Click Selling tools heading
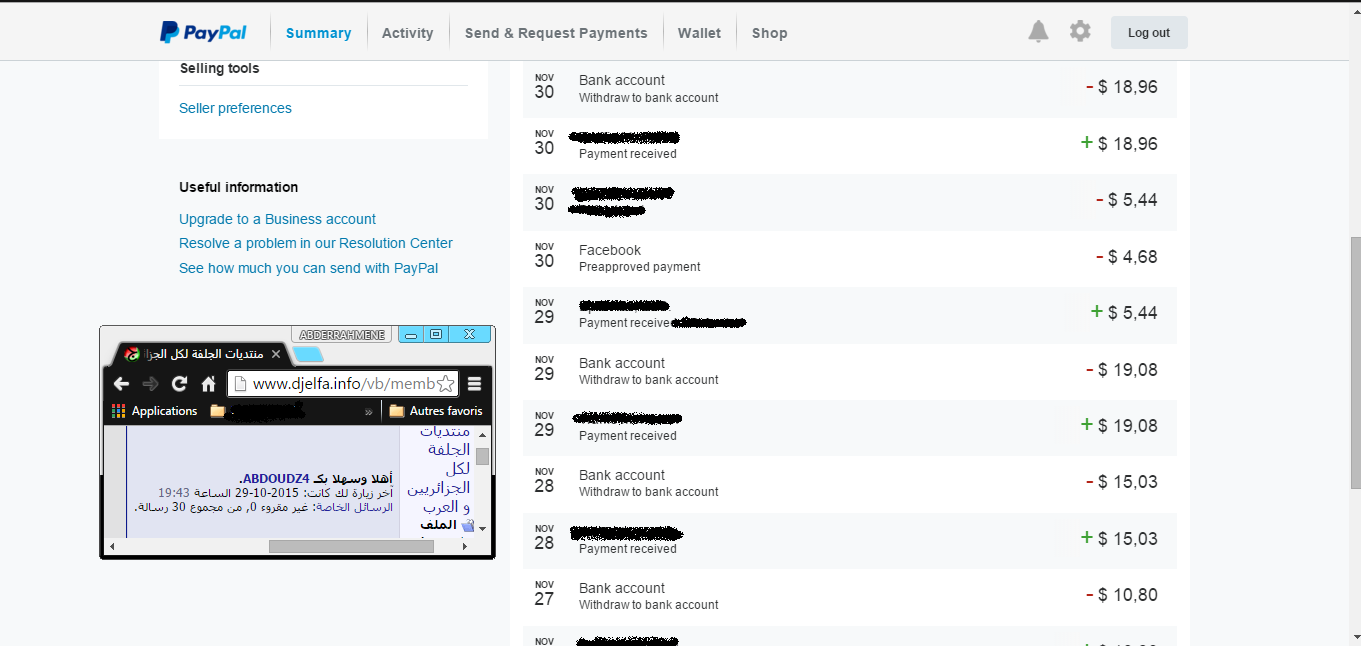 (x=219, y=68)
